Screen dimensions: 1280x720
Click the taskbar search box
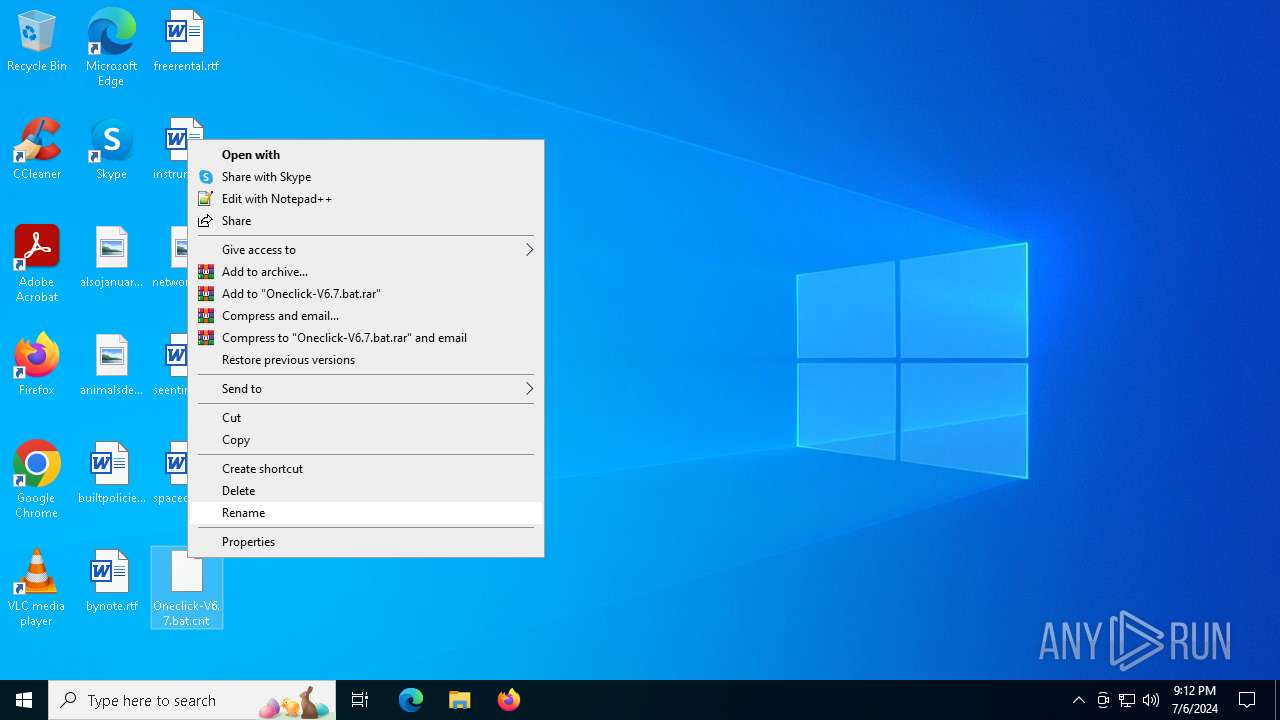[192, 700]
